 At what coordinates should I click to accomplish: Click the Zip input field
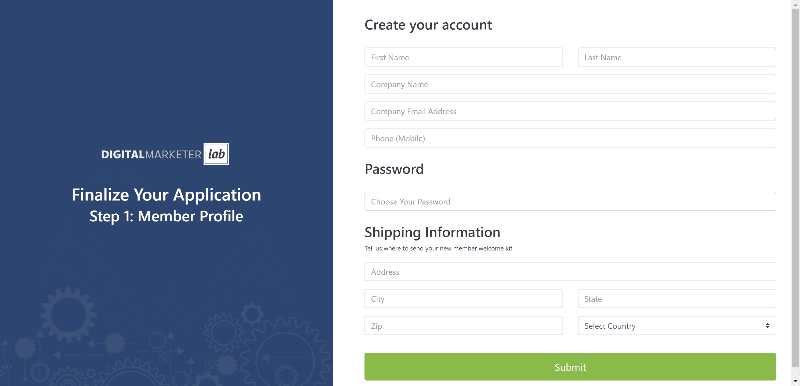(x=463, y=326)
